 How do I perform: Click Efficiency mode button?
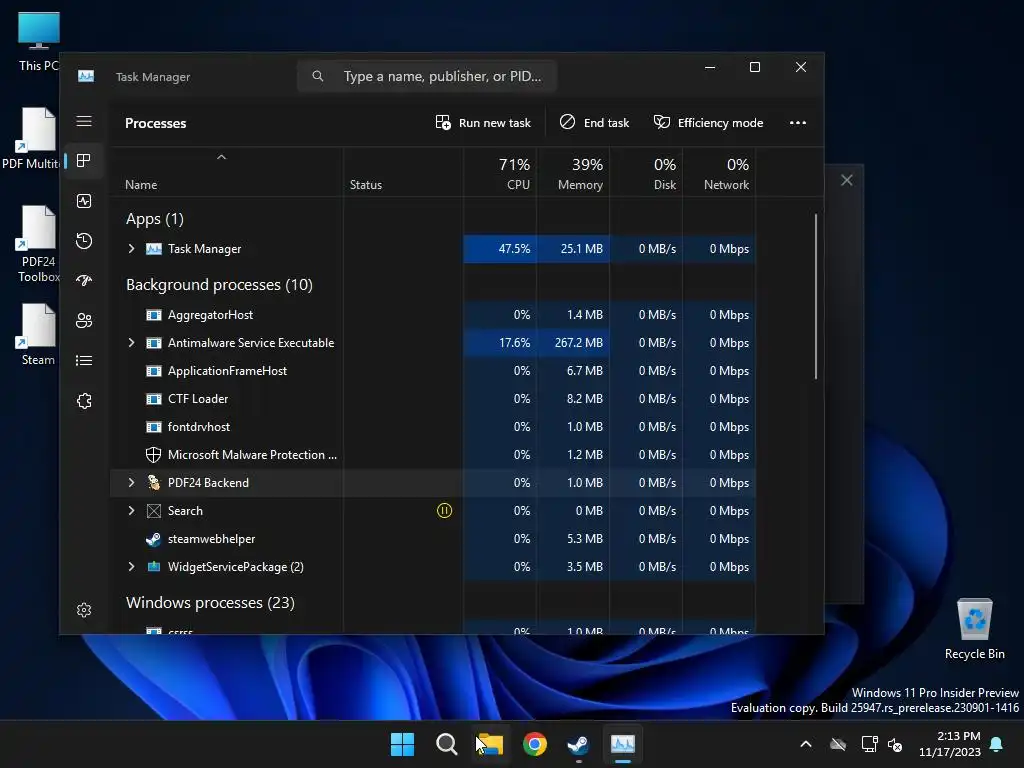pos(709,123)
